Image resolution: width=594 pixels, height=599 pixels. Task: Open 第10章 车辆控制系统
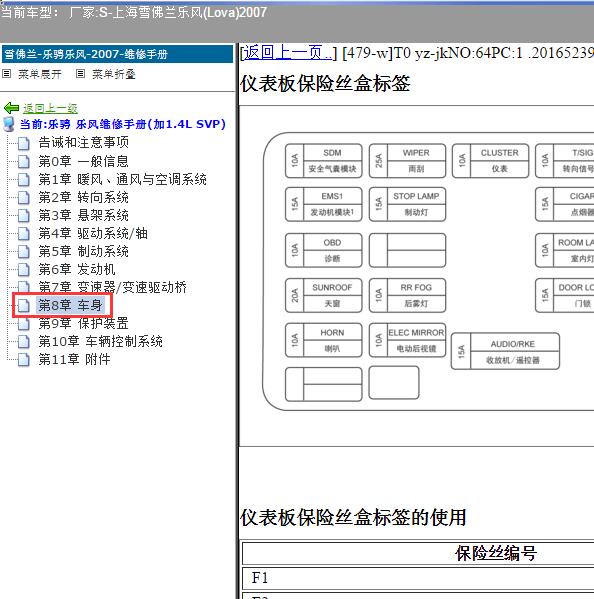point(100,342)
